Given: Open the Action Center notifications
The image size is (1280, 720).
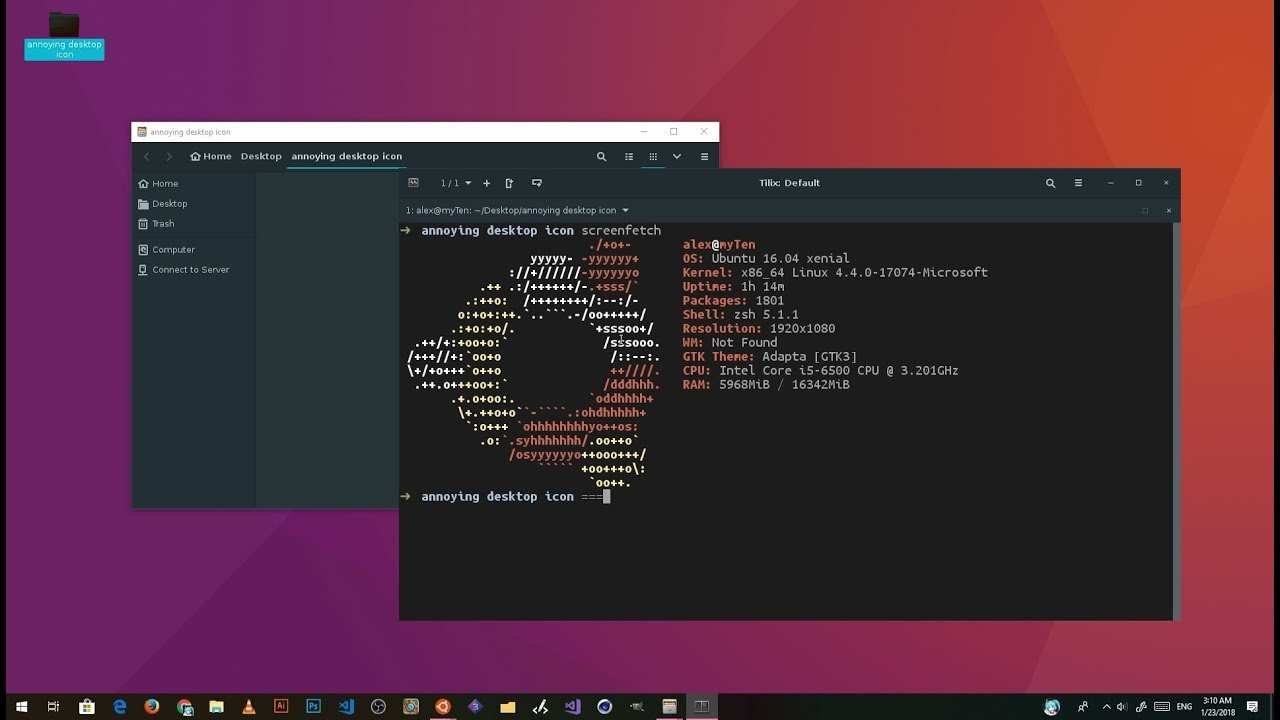Looking at the screenshot, I should pos(1252,707).
